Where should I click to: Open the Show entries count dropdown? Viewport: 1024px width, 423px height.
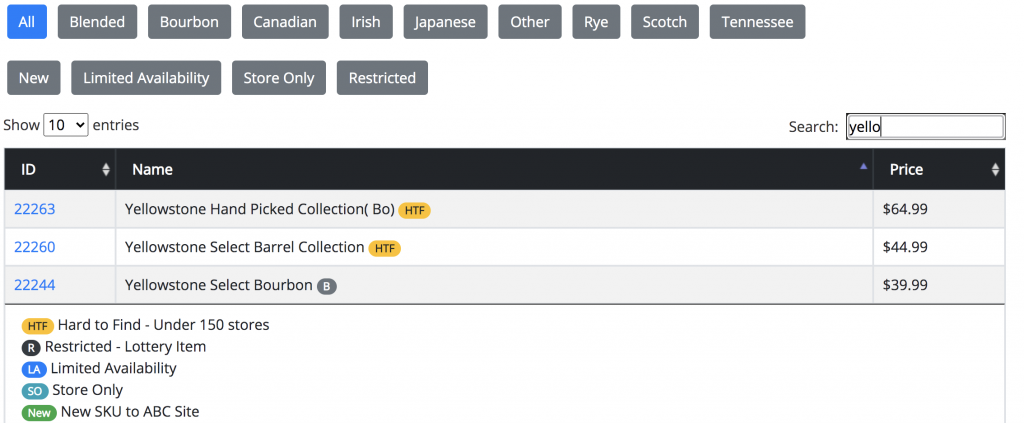(66, 126)
